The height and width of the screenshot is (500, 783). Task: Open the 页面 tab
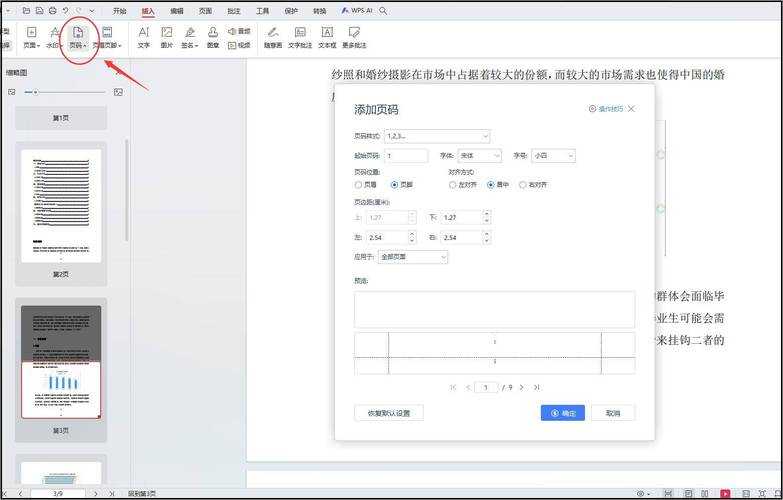pos(205,11)
